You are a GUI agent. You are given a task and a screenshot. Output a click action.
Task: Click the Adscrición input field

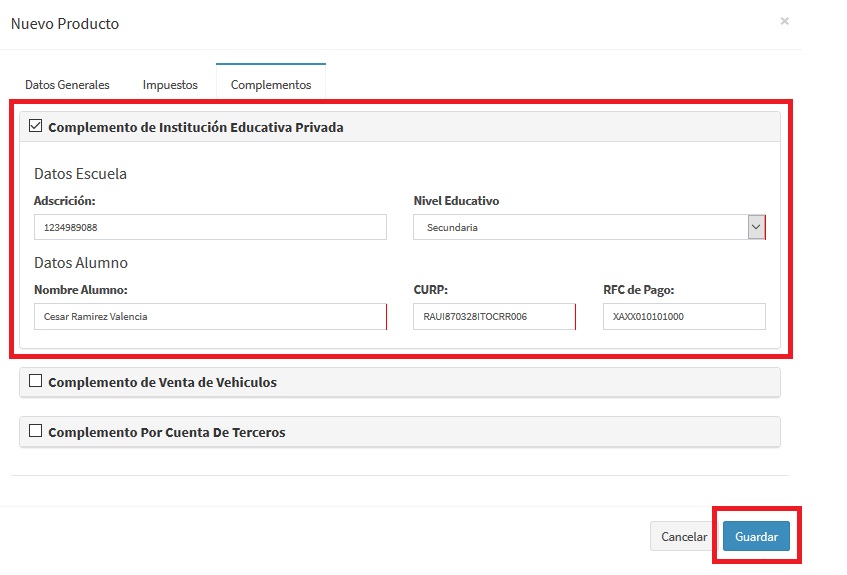[x=210, y=227]
